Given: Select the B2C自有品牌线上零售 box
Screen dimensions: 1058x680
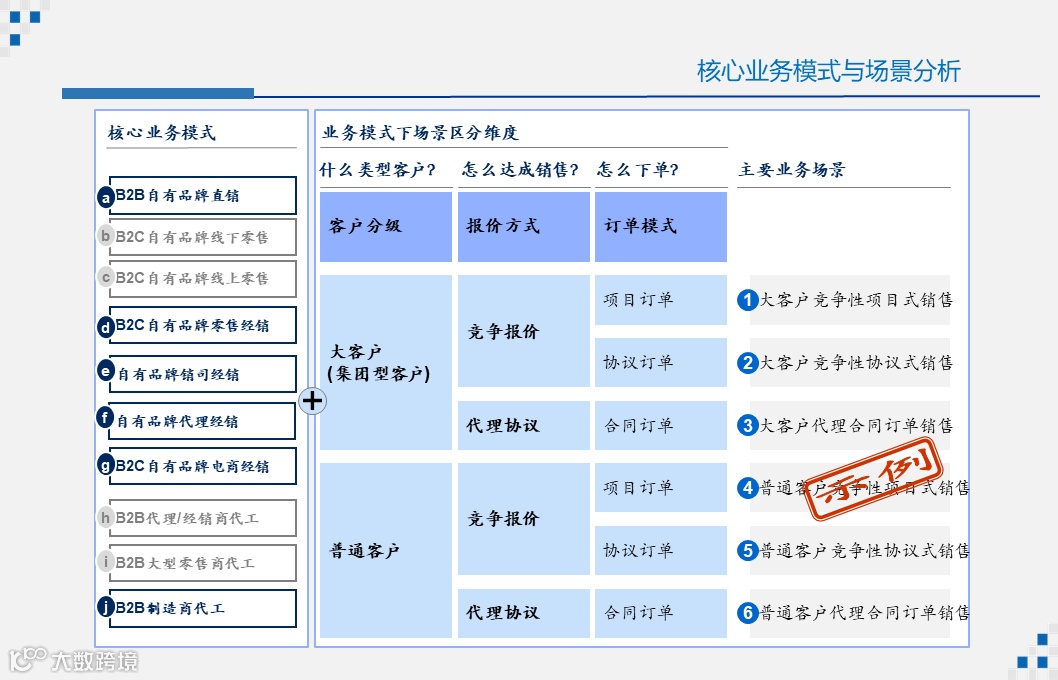Looking at the screenshot, I should (202, 278).
